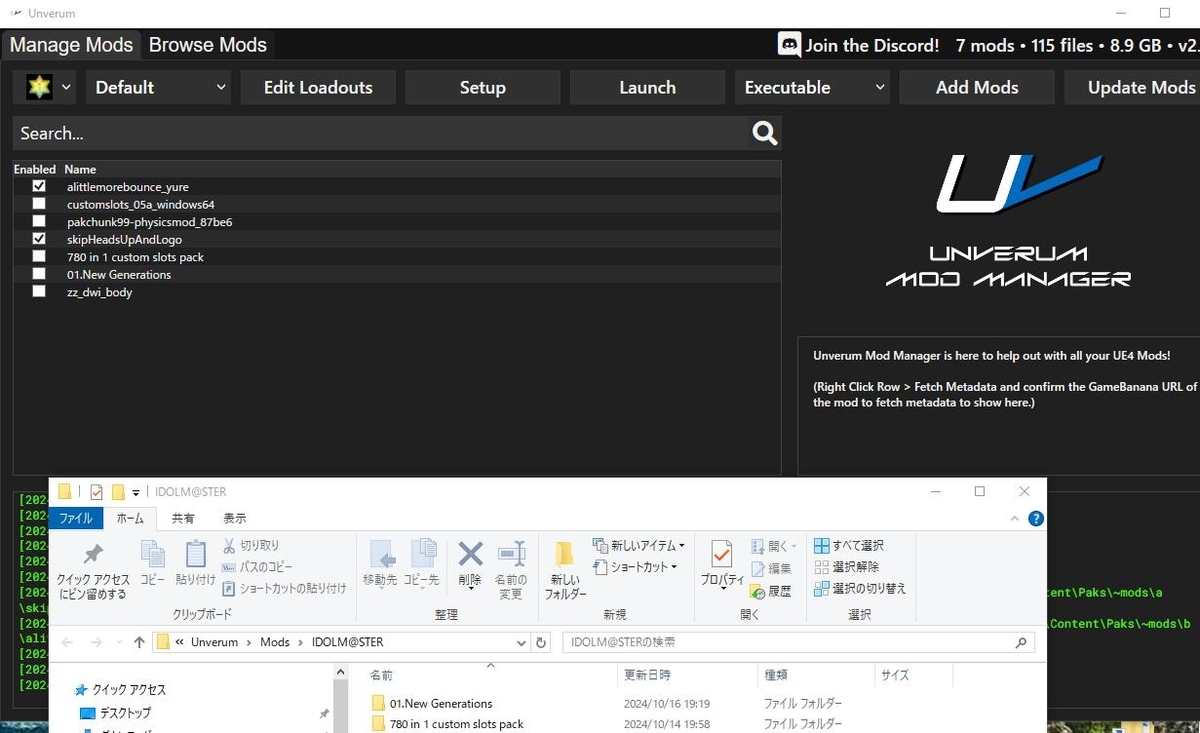
Task: Tick the 01.New Generations mod checkbox
Action: 39,274
